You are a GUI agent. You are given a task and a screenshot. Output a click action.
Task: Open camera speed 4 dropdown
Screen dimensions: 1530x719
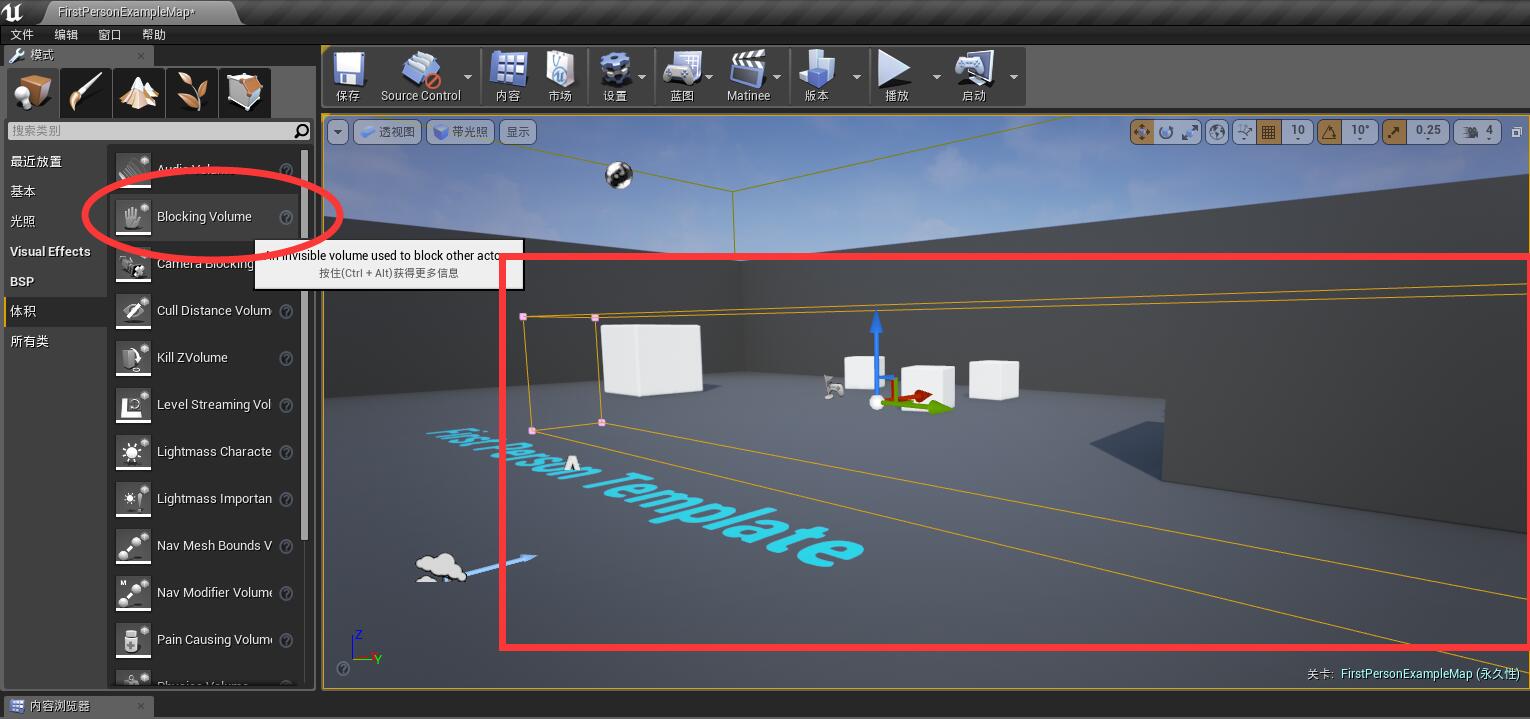(1478, 131)
